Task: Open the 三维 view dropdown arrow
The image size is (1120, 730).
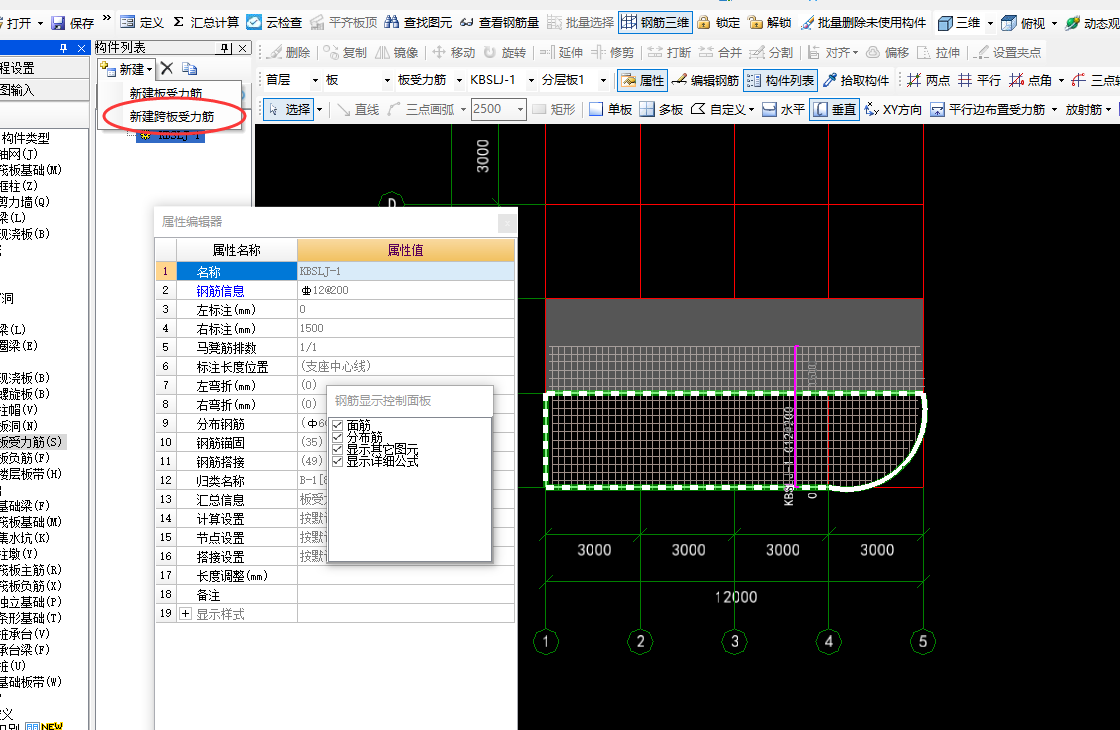Action: pos(990,24)
